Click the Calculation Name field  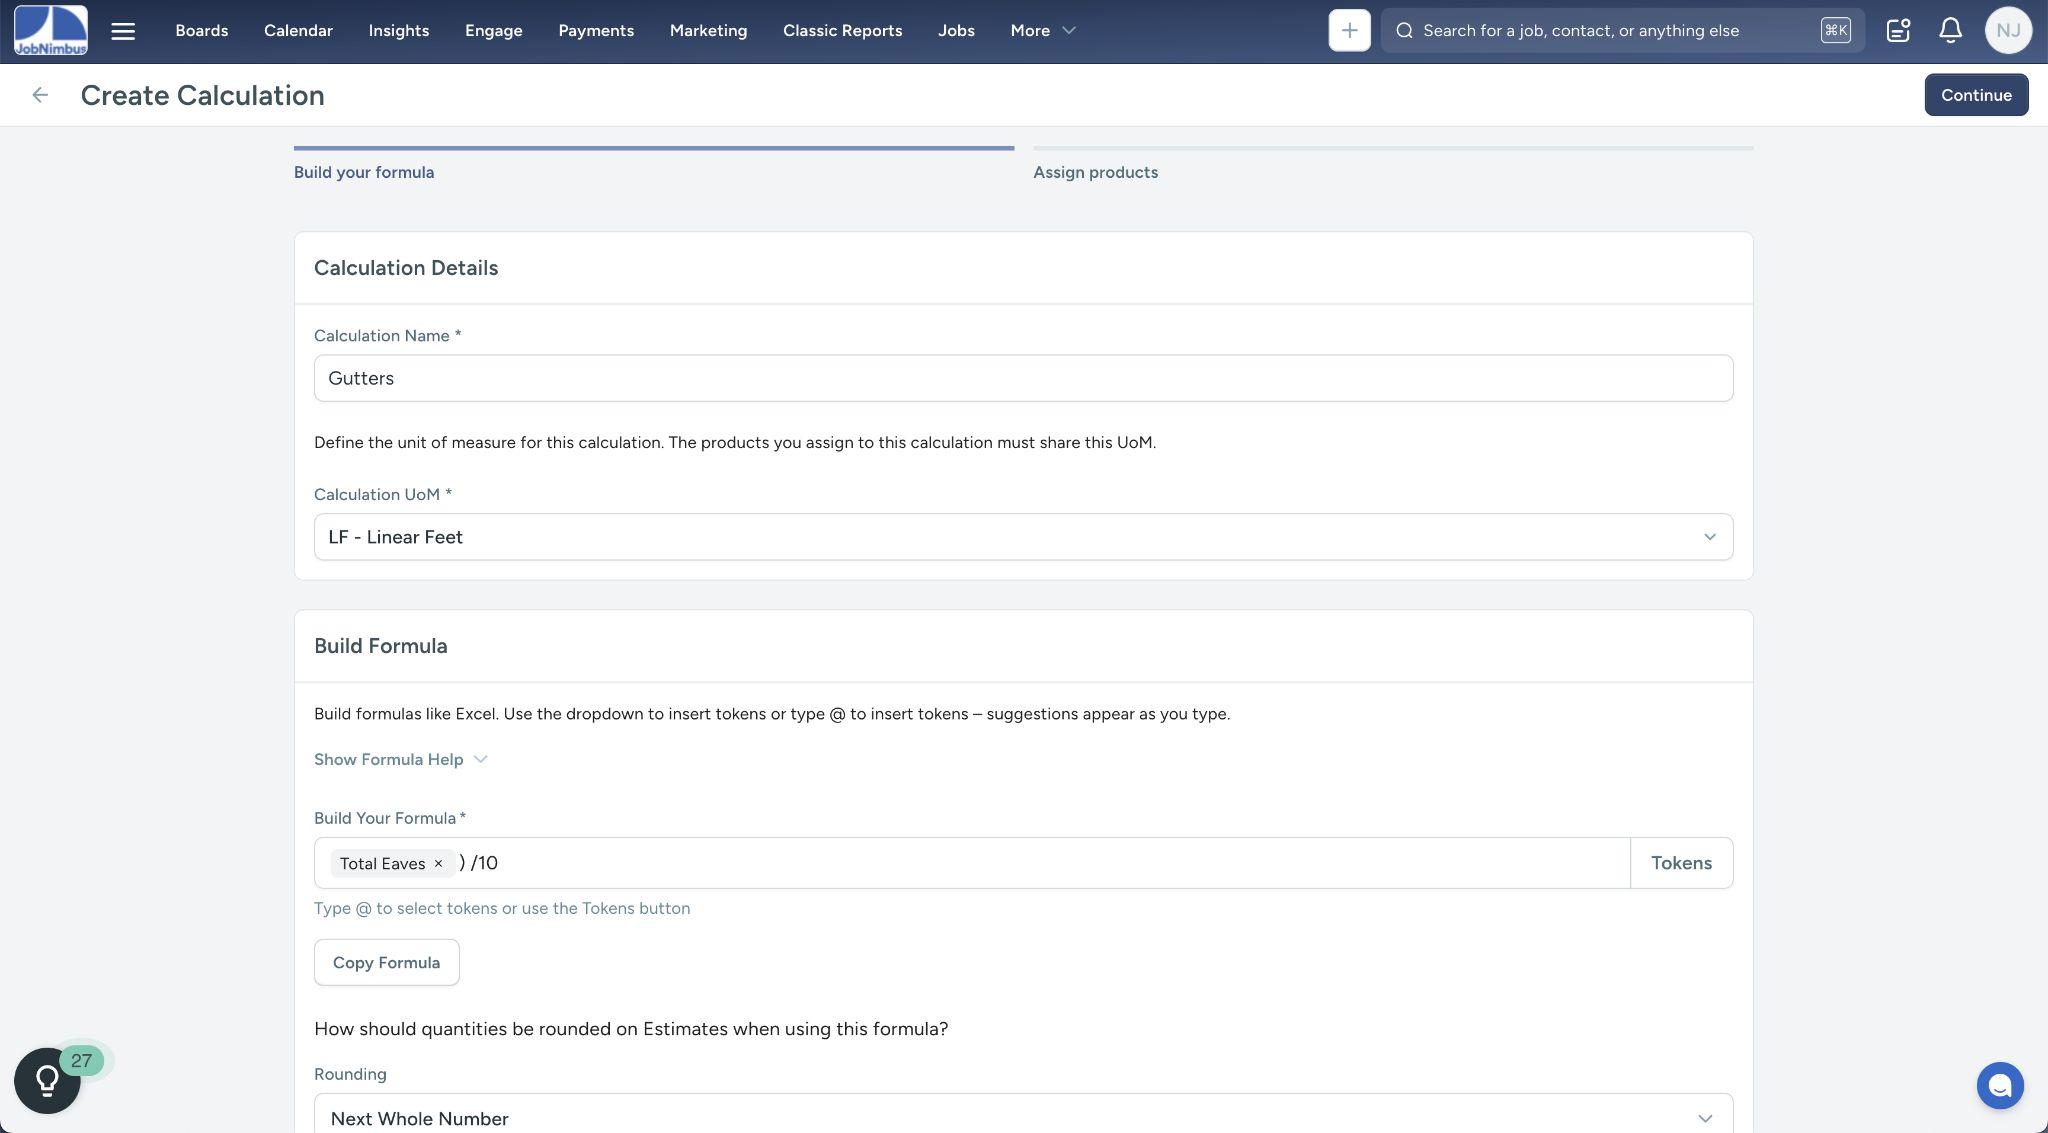(1022, 378)
